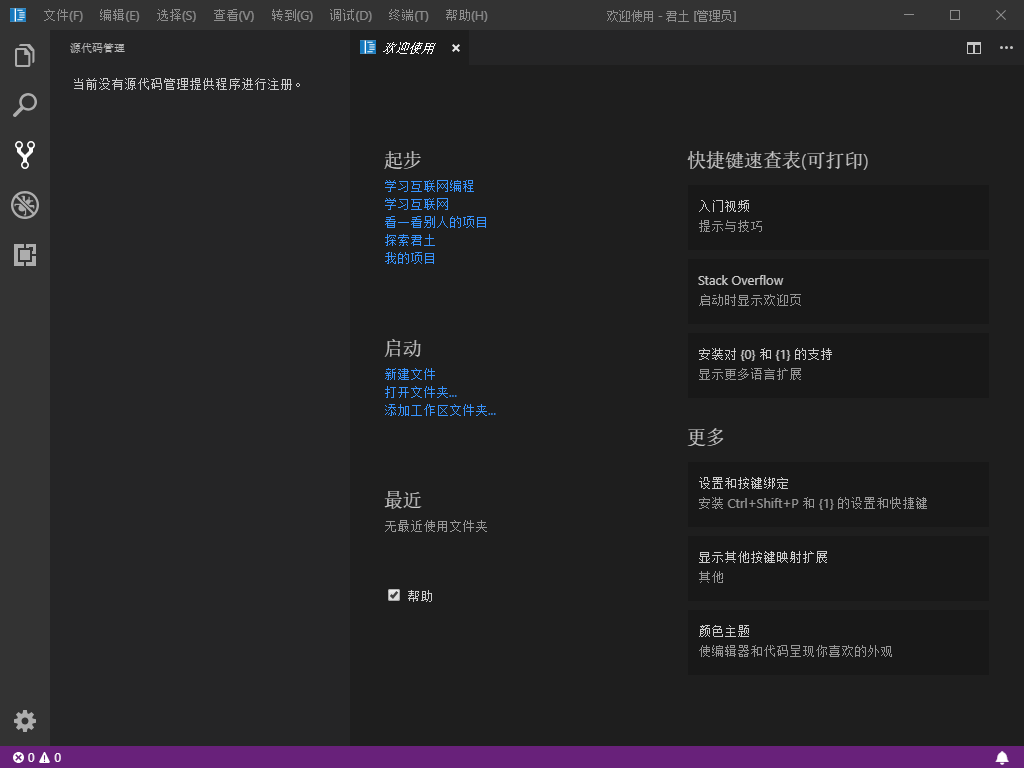
Task: Open the 设置和按键绑定 card
Action: 838,494
